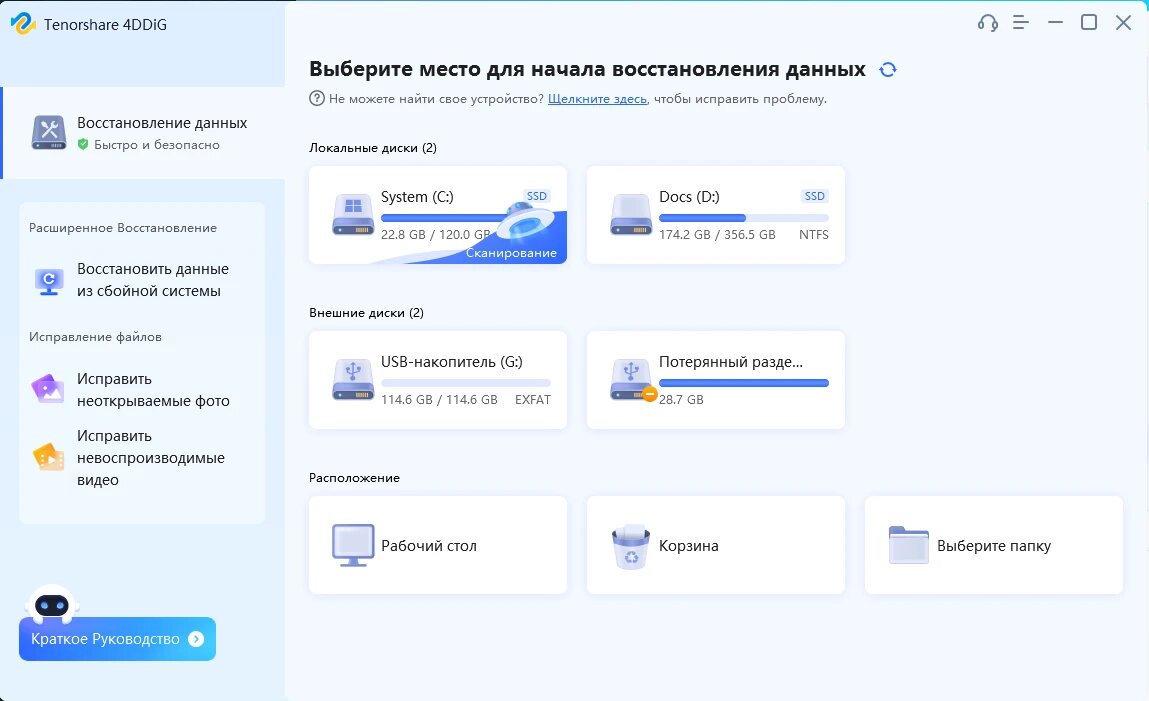Click the Docs (D:) drive icon
The height and width of the screenshot is (701, 1149).
click(x=631, y=214)
